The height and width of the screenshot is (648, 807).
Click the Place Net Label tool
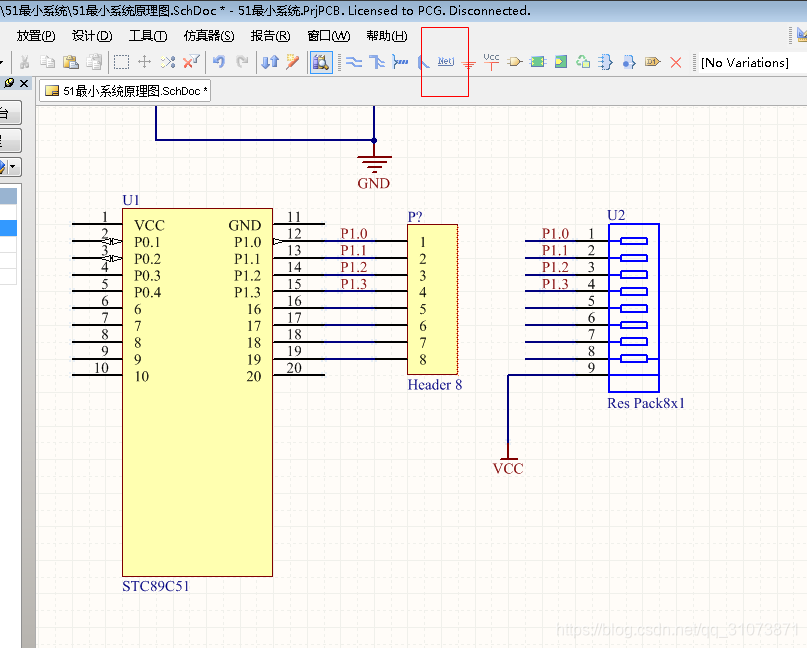click(446, 62)
